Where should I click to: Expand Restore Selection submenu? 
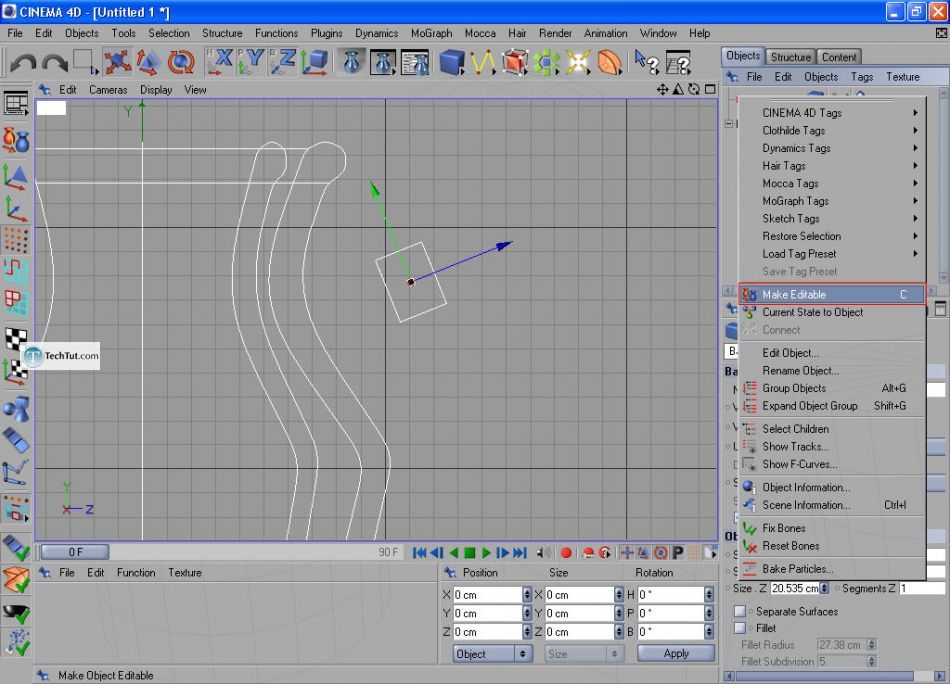tap(832, 236)
